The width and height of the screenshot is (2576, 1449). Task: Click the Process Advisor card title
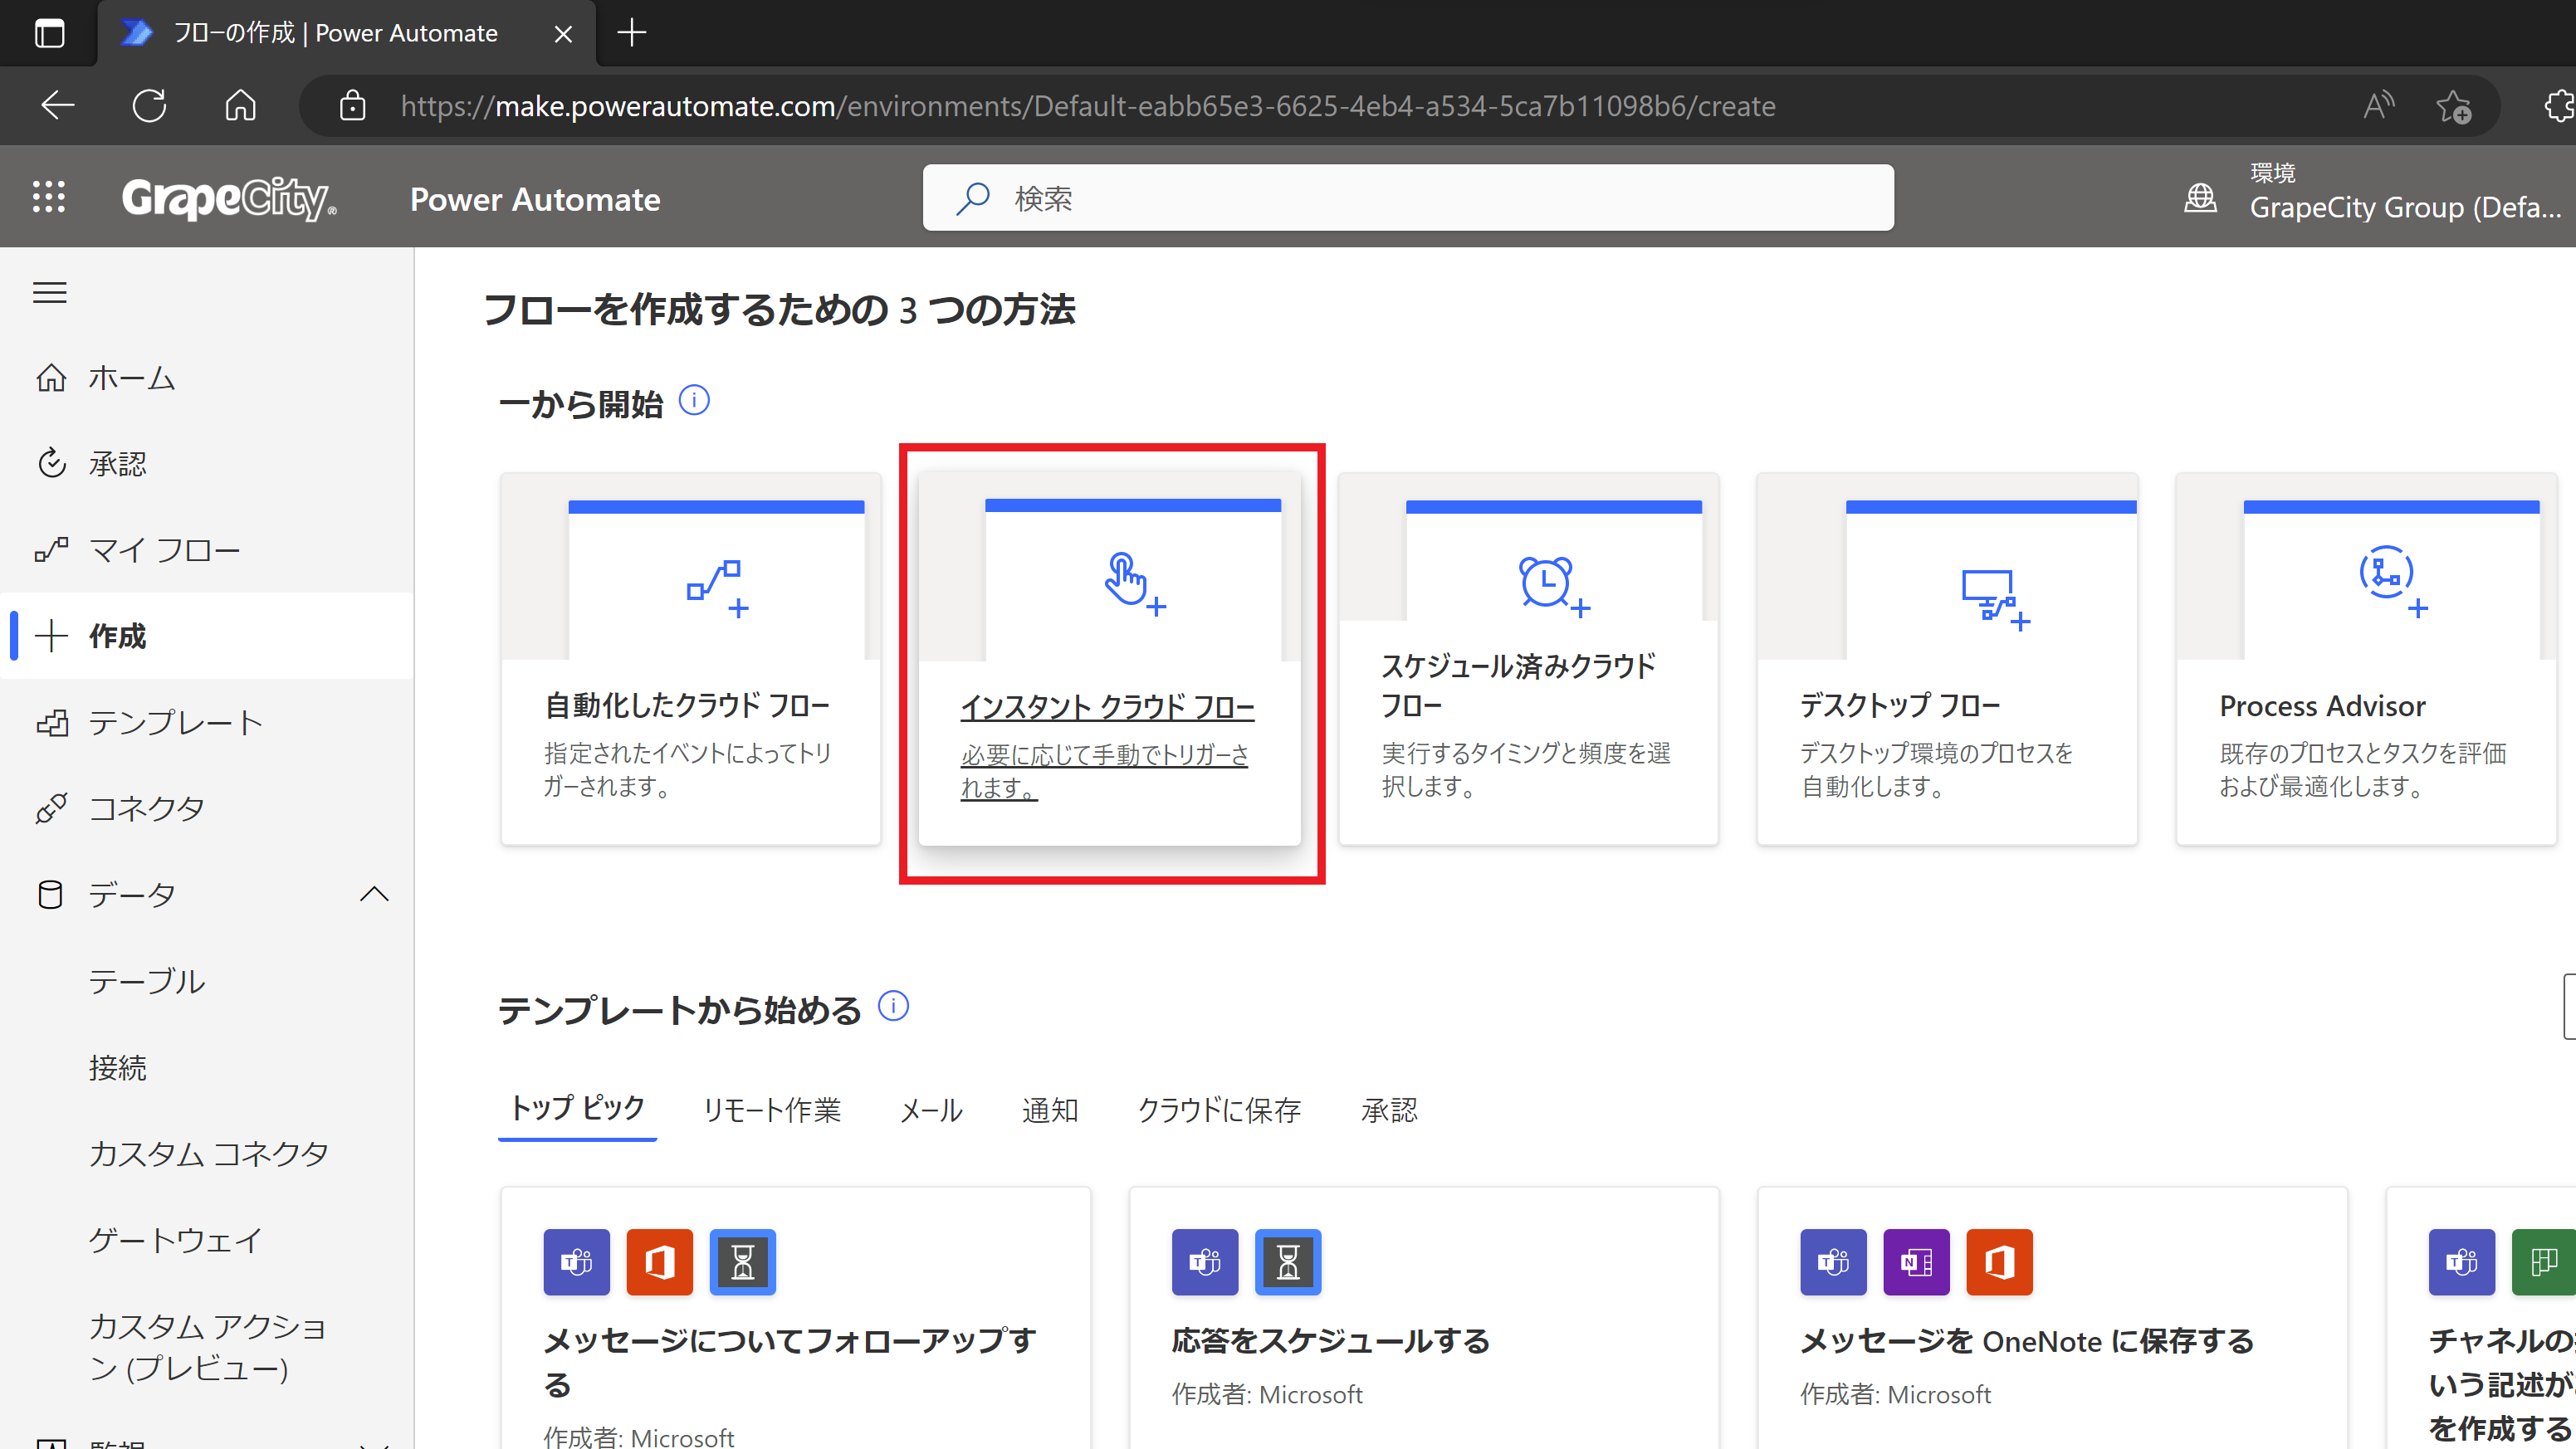point(2322,706)
